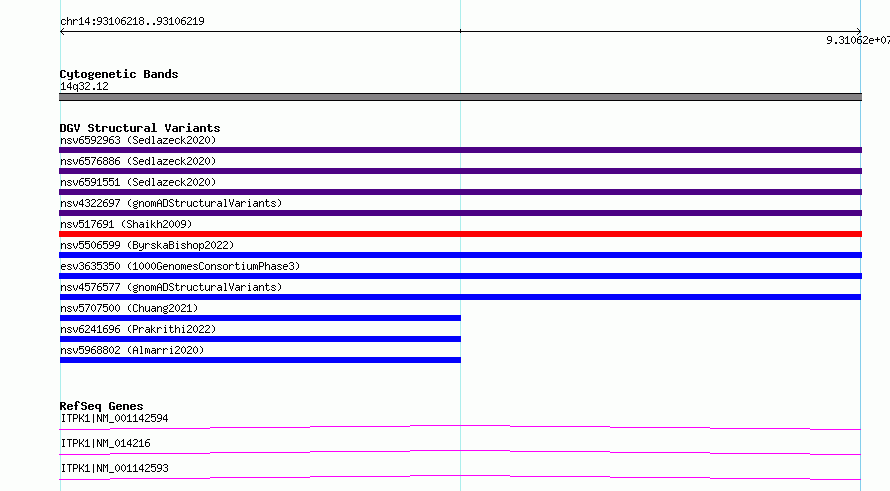Select the 14q32.12 band label
890x491 pixels.
(84, 86)
